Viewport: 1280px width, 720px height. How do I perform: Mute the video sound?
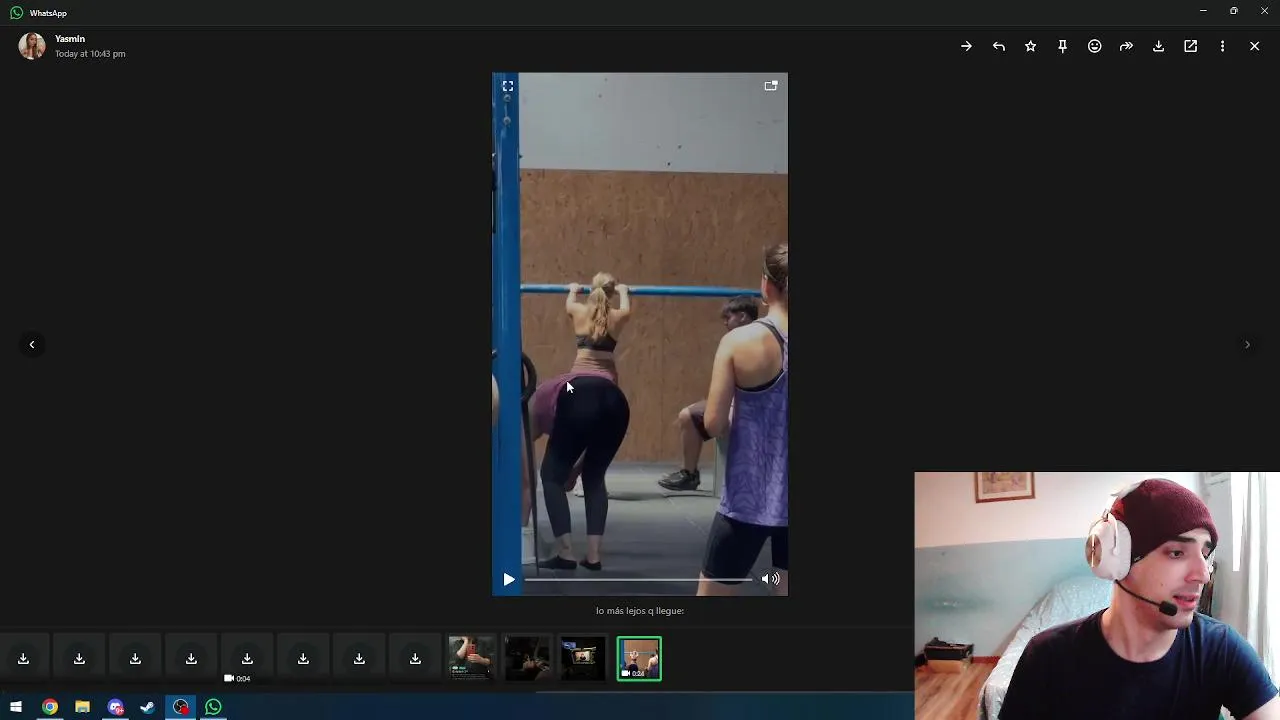point(770,579)
